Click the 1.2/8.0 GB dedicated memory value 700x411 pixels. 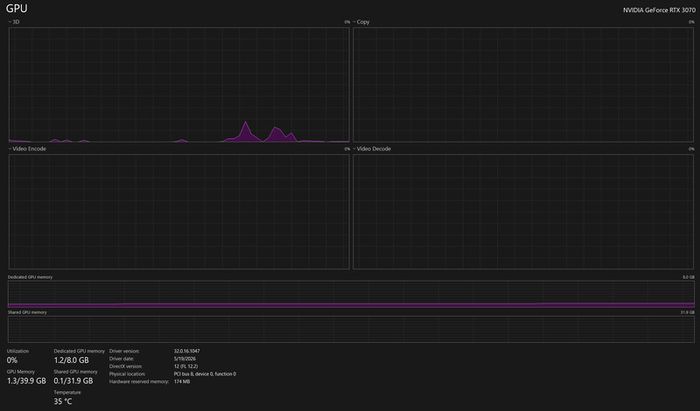click(71, 360)
